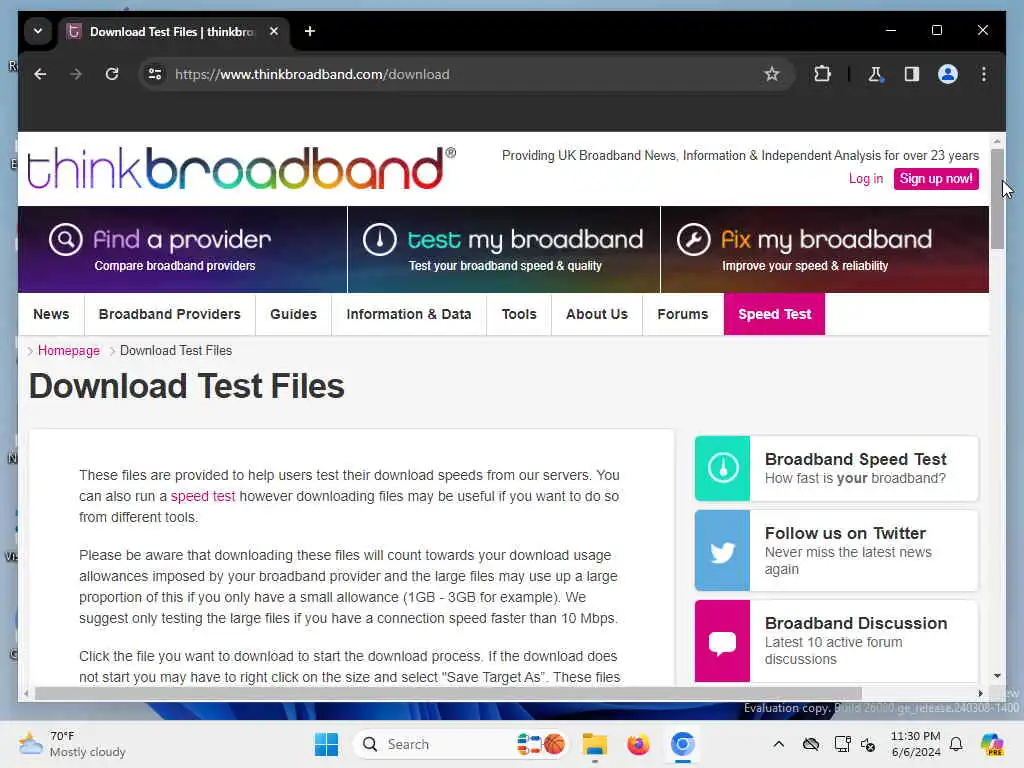Image resolution: width=1024 pixels, height=768 pixels.
Task: Click the pink speech bubble icon
Action: (722, 641)
